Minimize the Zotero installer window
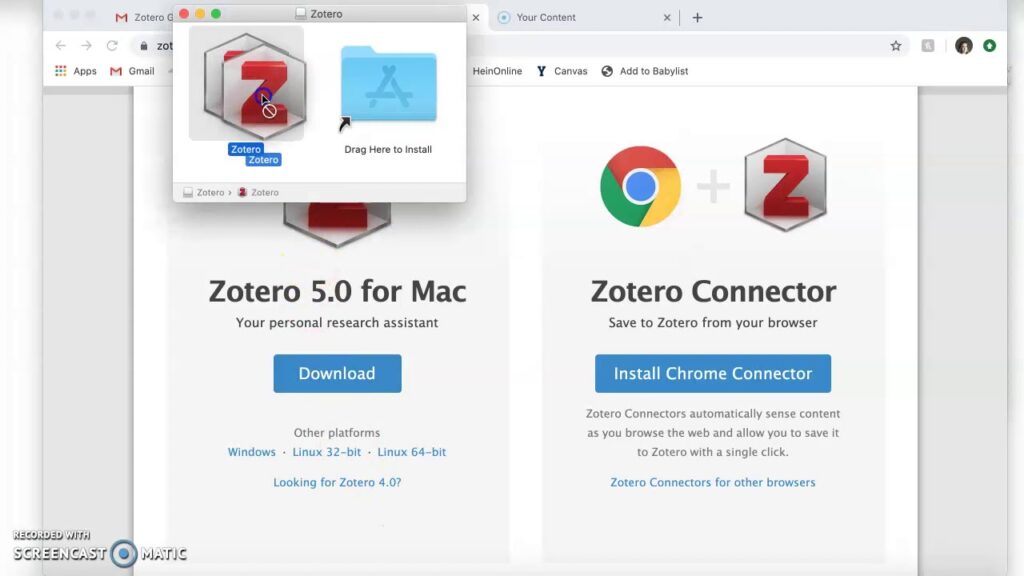 [200, 14]
